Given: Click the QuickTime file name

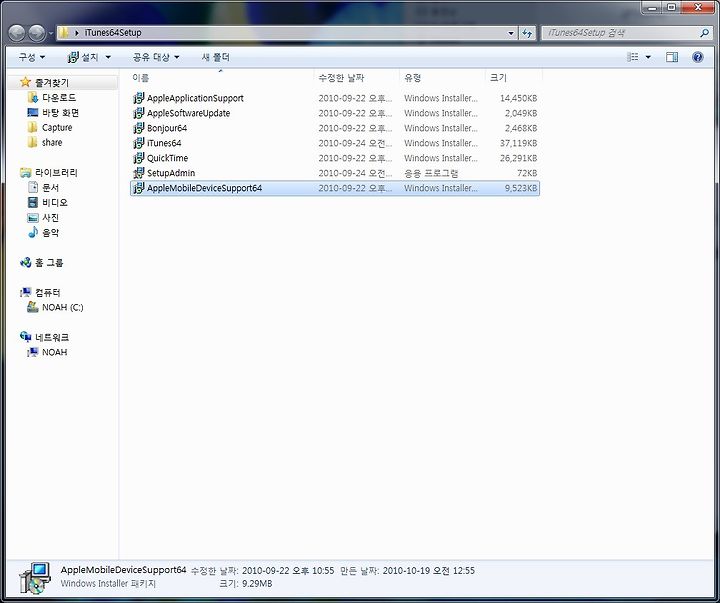Looking at the screenshot, I should [167, 158].
